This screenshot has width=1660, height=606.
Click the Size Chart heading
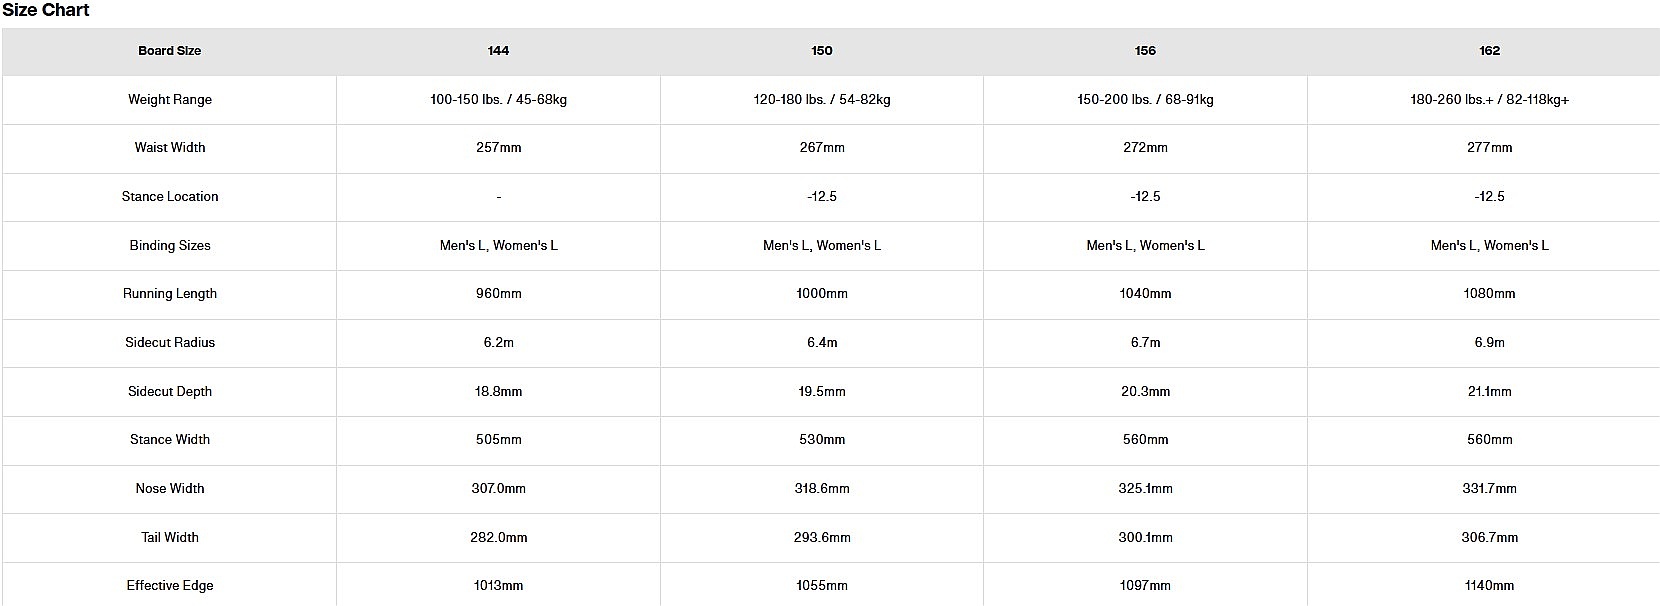click(46, 11)
